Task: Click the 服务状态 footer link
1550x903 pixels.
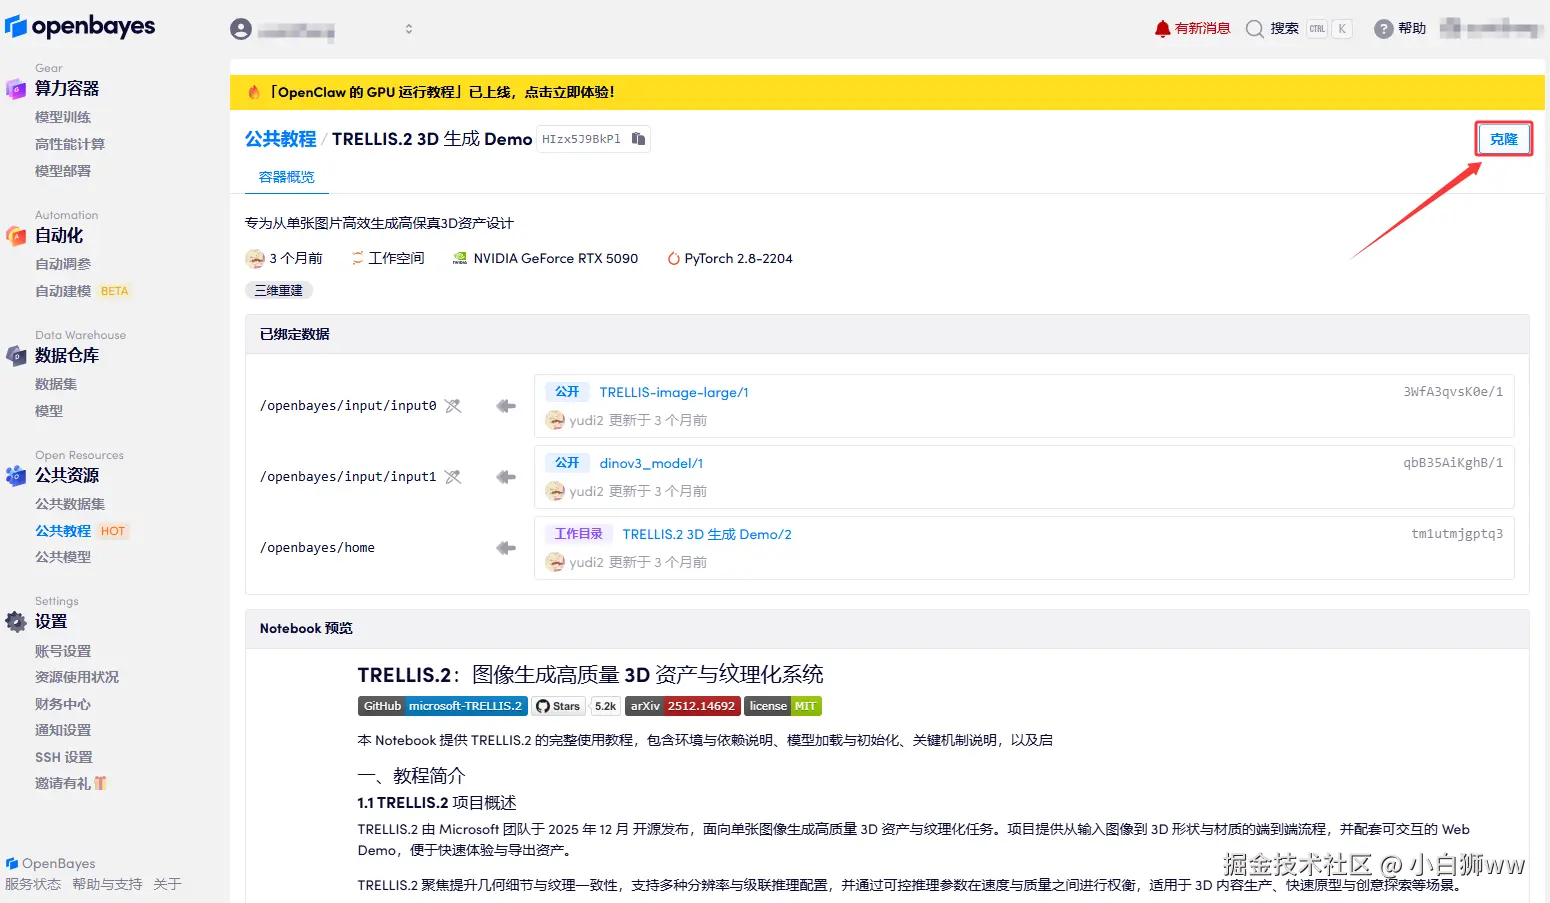Action: click(x=33, y=884)
